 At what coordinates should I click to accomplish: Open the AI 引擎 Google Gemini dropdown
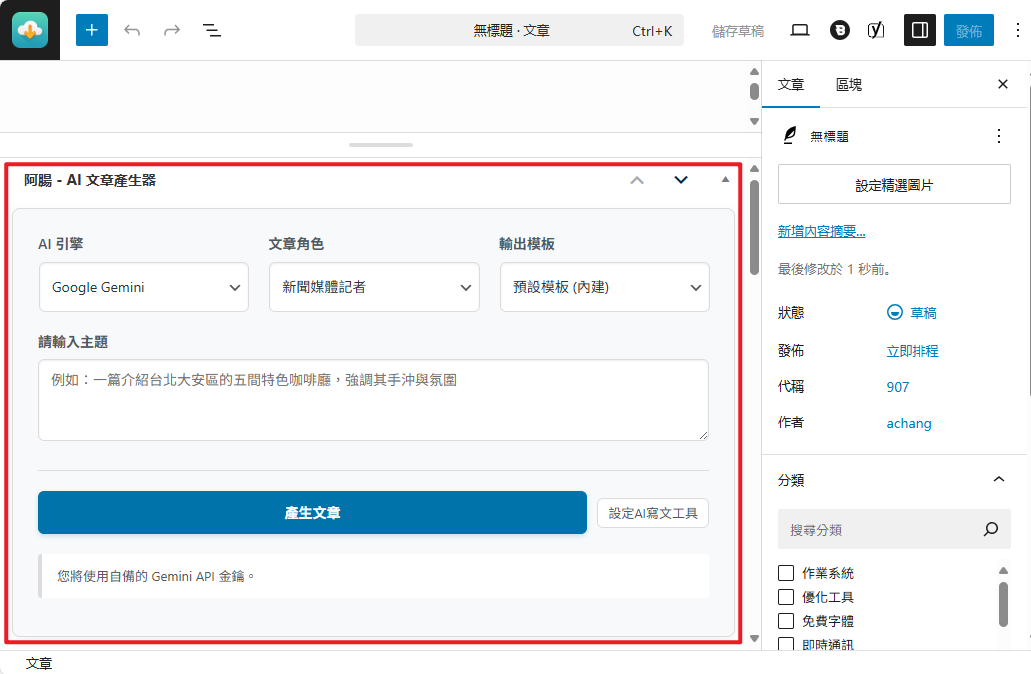pos(144,287)
